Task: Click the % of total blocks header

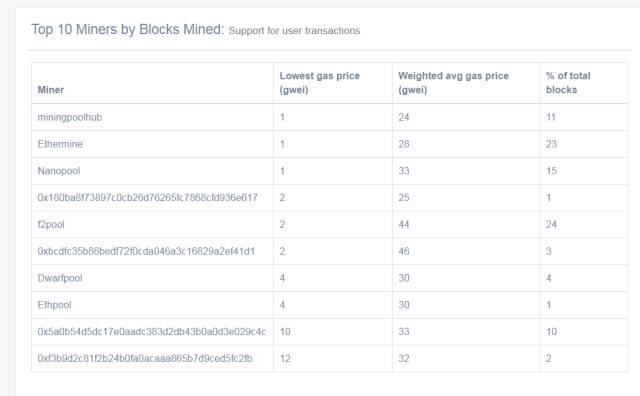Action: (x=568, y=82)
